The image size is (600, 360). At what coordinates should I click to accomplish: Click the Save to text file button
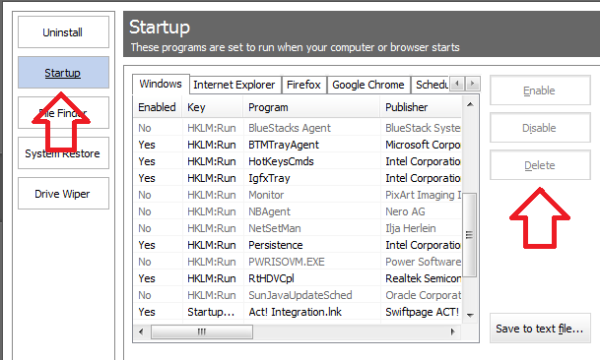point(540,328)
